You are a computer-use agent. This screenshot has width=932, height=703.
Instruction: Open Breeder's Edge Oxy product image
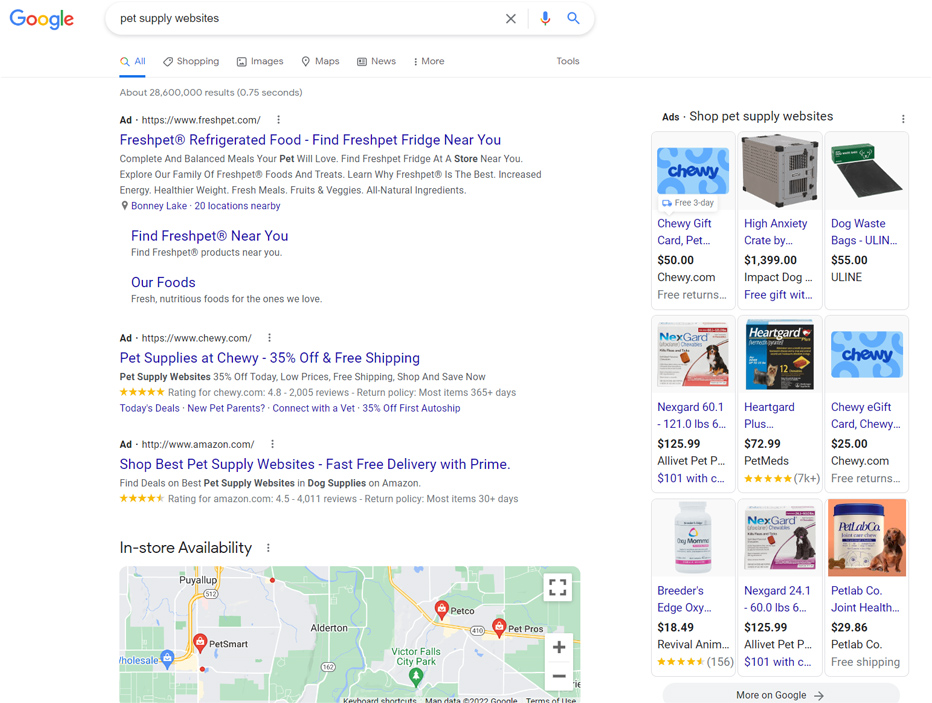coord(693,538)
